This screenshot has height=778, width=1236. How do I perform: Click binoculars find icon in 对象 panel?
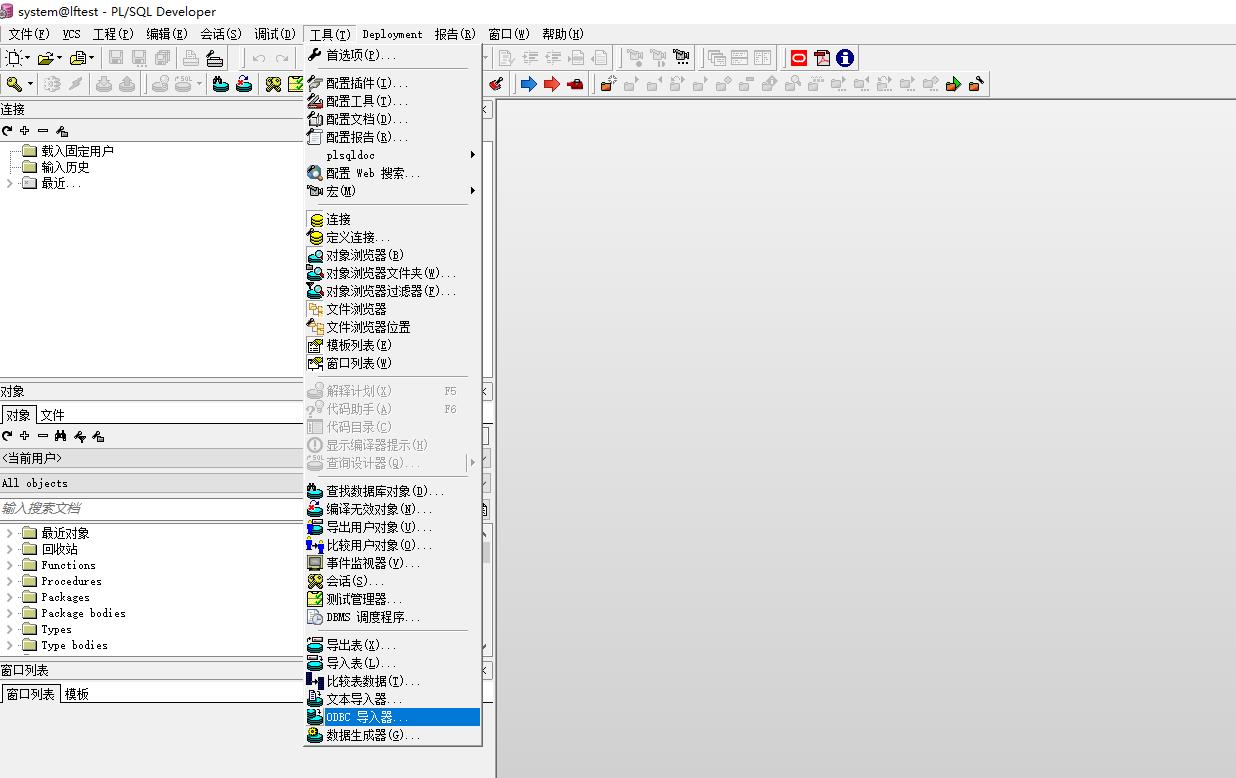coord(61,436)
